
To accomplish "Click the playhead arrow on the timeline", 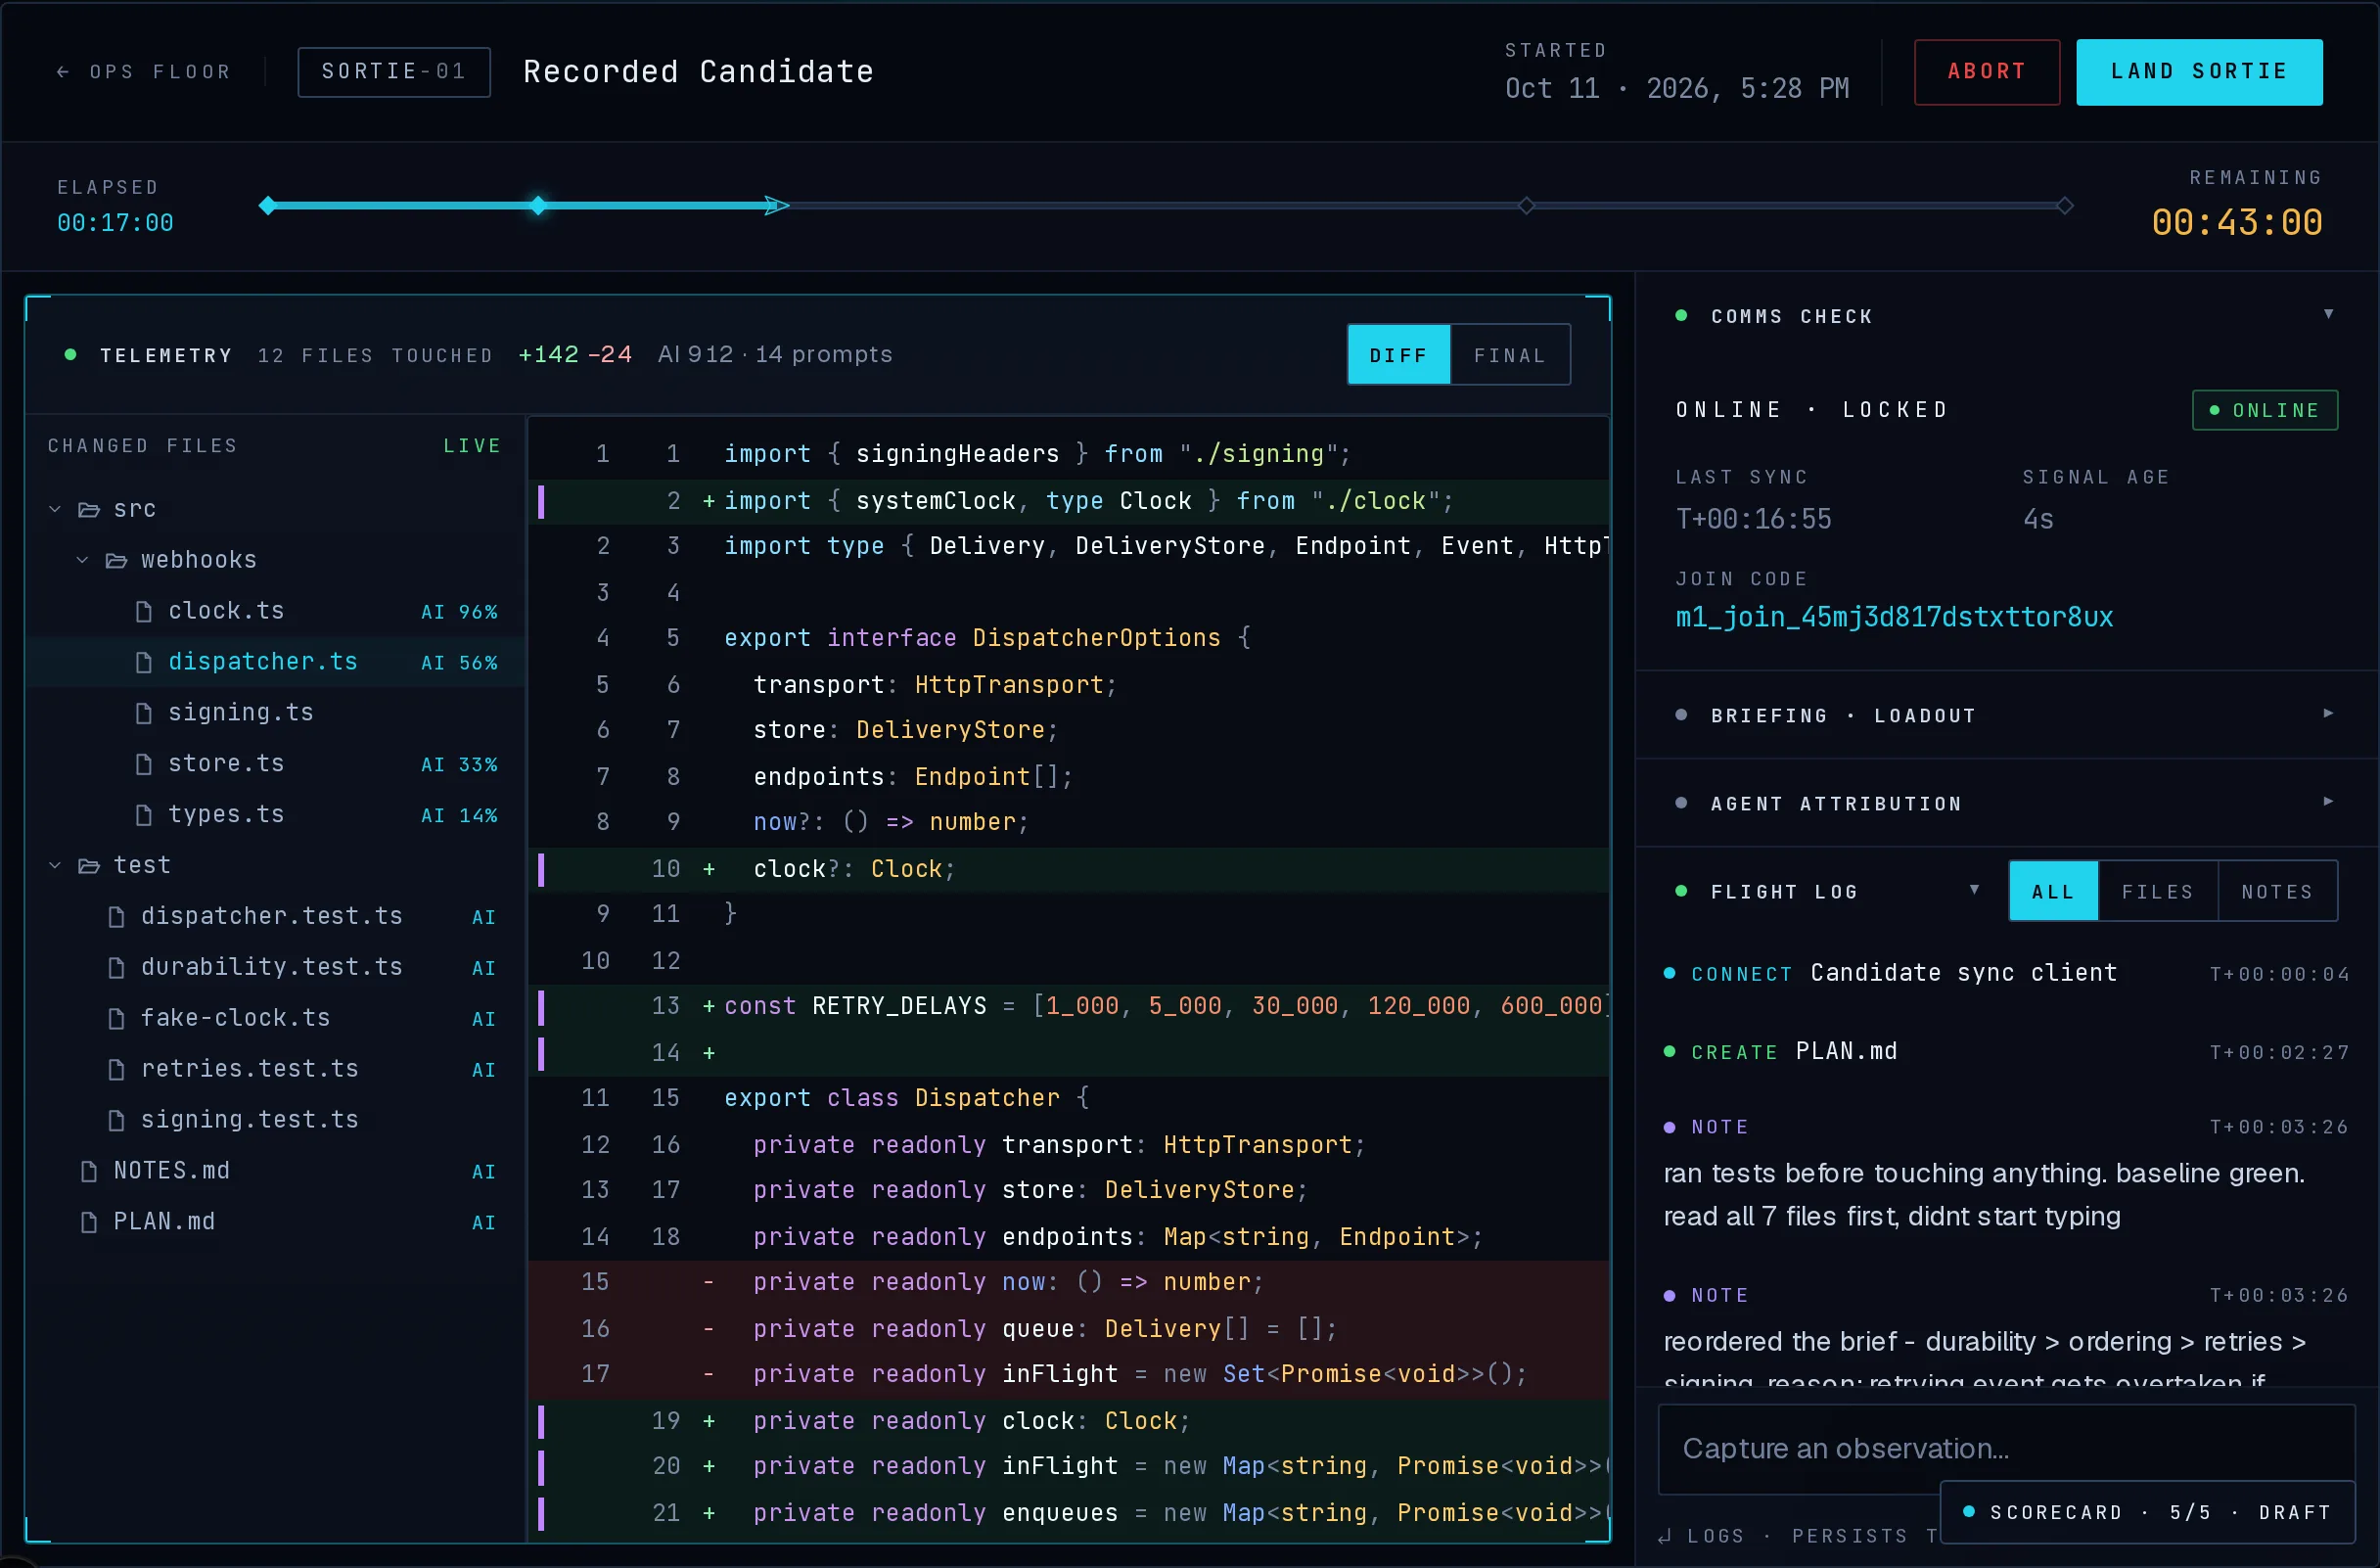I will 777,206.
